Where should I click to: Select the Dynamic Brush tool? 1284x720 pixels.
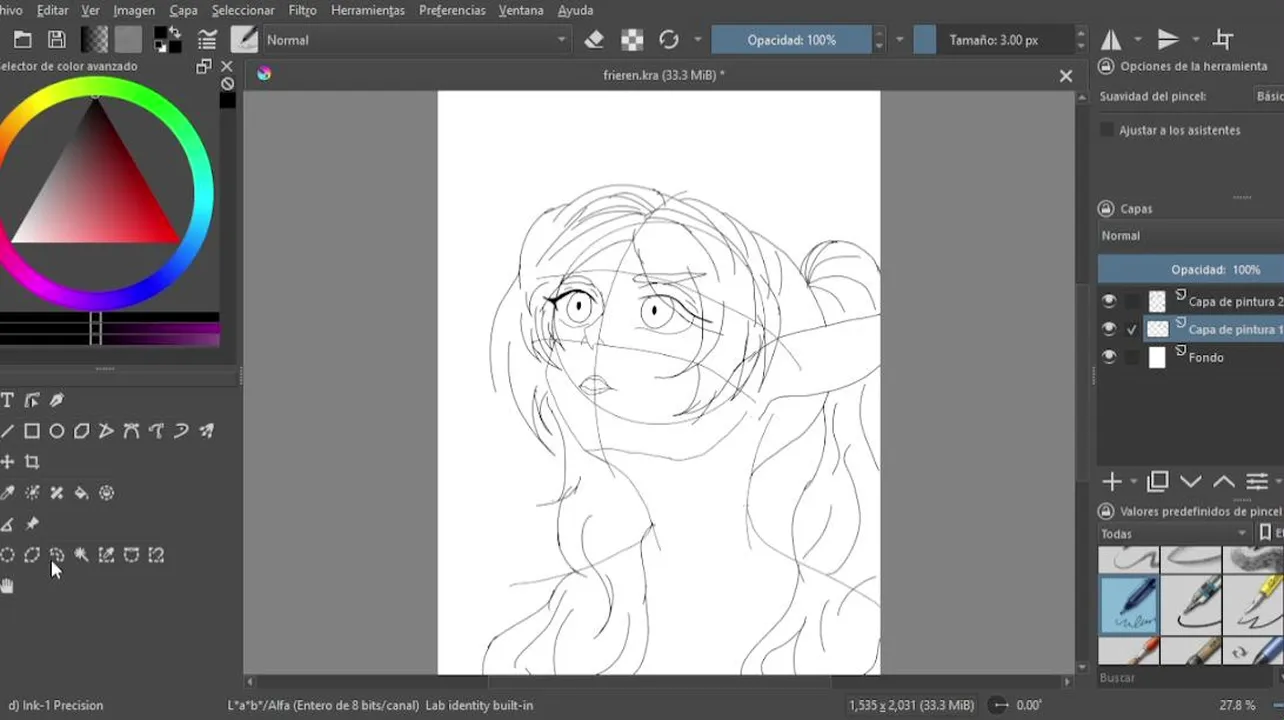point(181,431)
